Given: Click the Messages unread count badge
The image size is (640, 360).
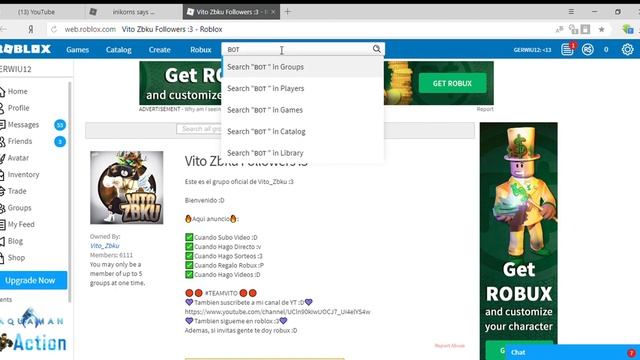Looking at the screenshot, I should [x=60, y=125].
